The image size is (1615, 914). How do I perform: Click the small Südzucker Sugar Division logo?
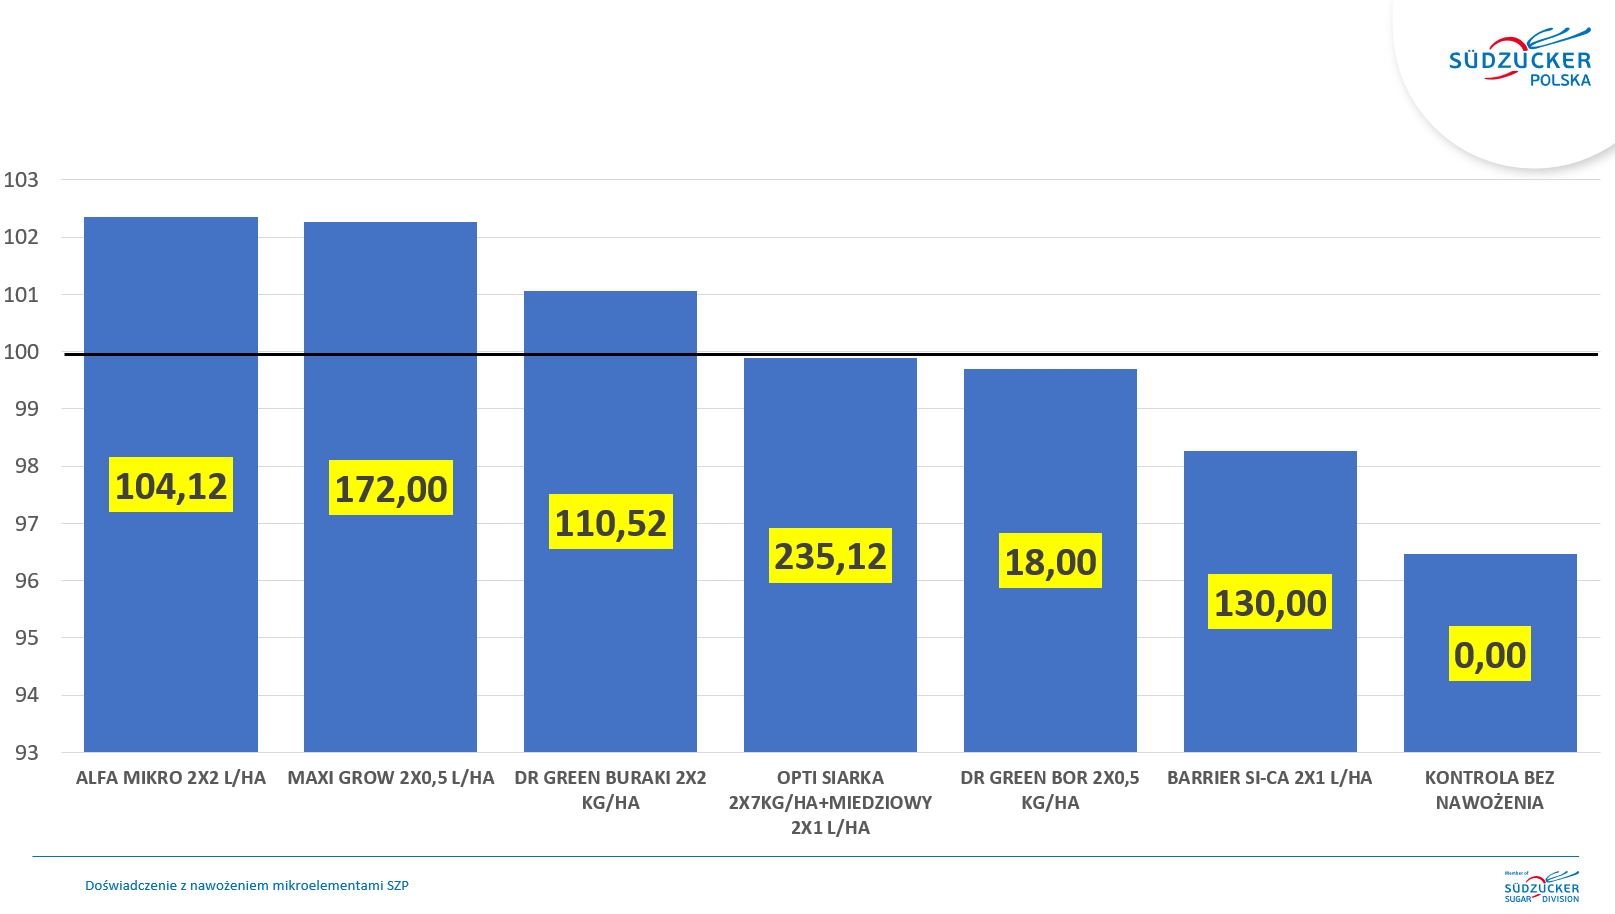click(1541, 886)
